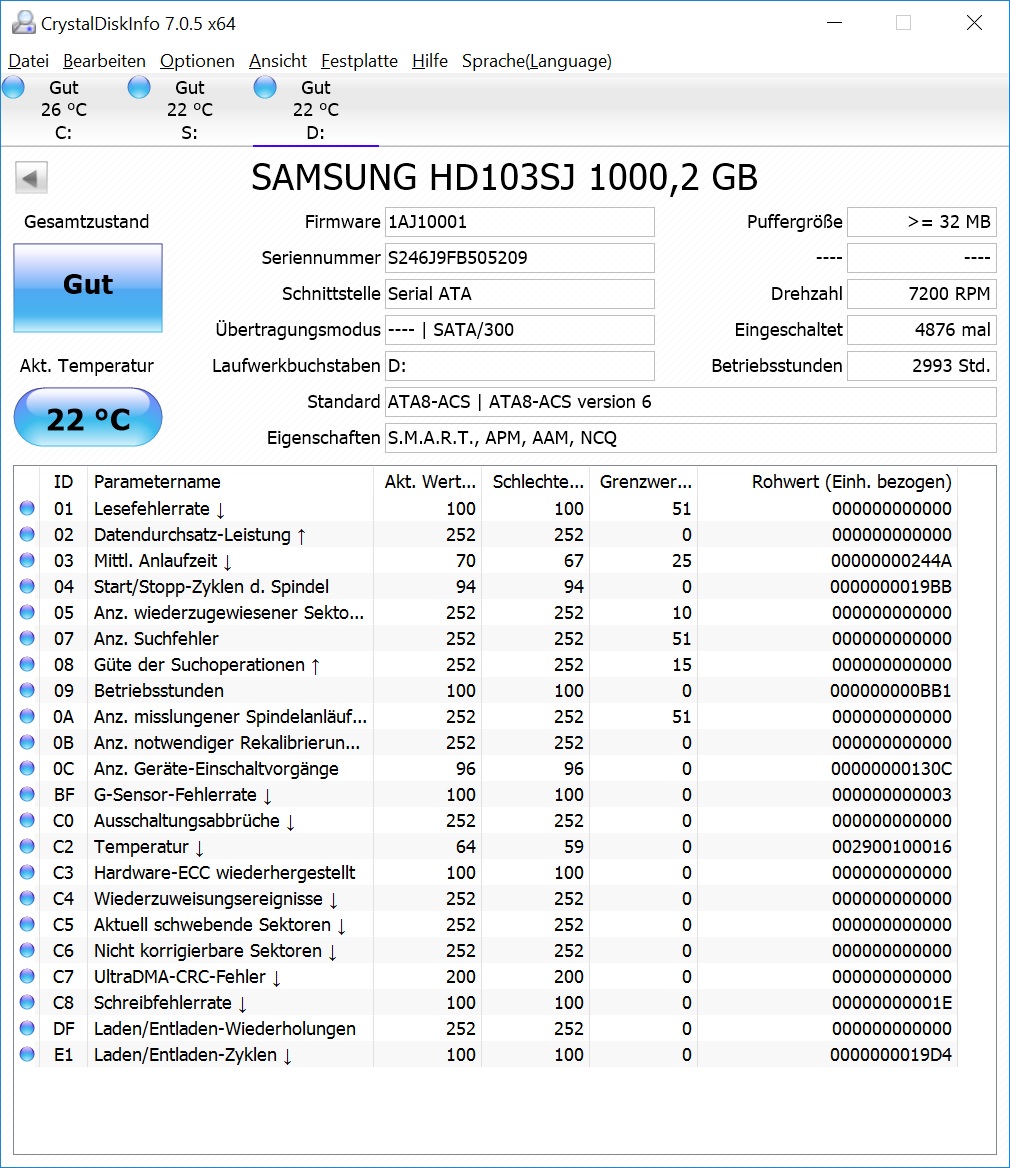
Task: Click raw value 00000000130C
Action: (891, 769)
